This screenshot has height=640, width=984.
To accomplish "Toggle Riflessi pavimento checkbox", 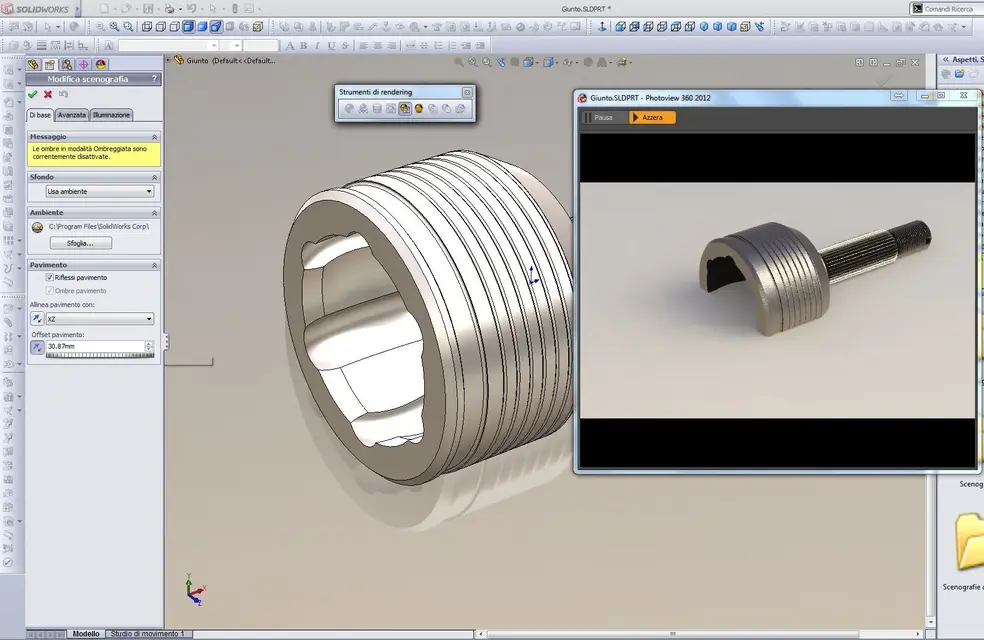I will tap(50, 277).
